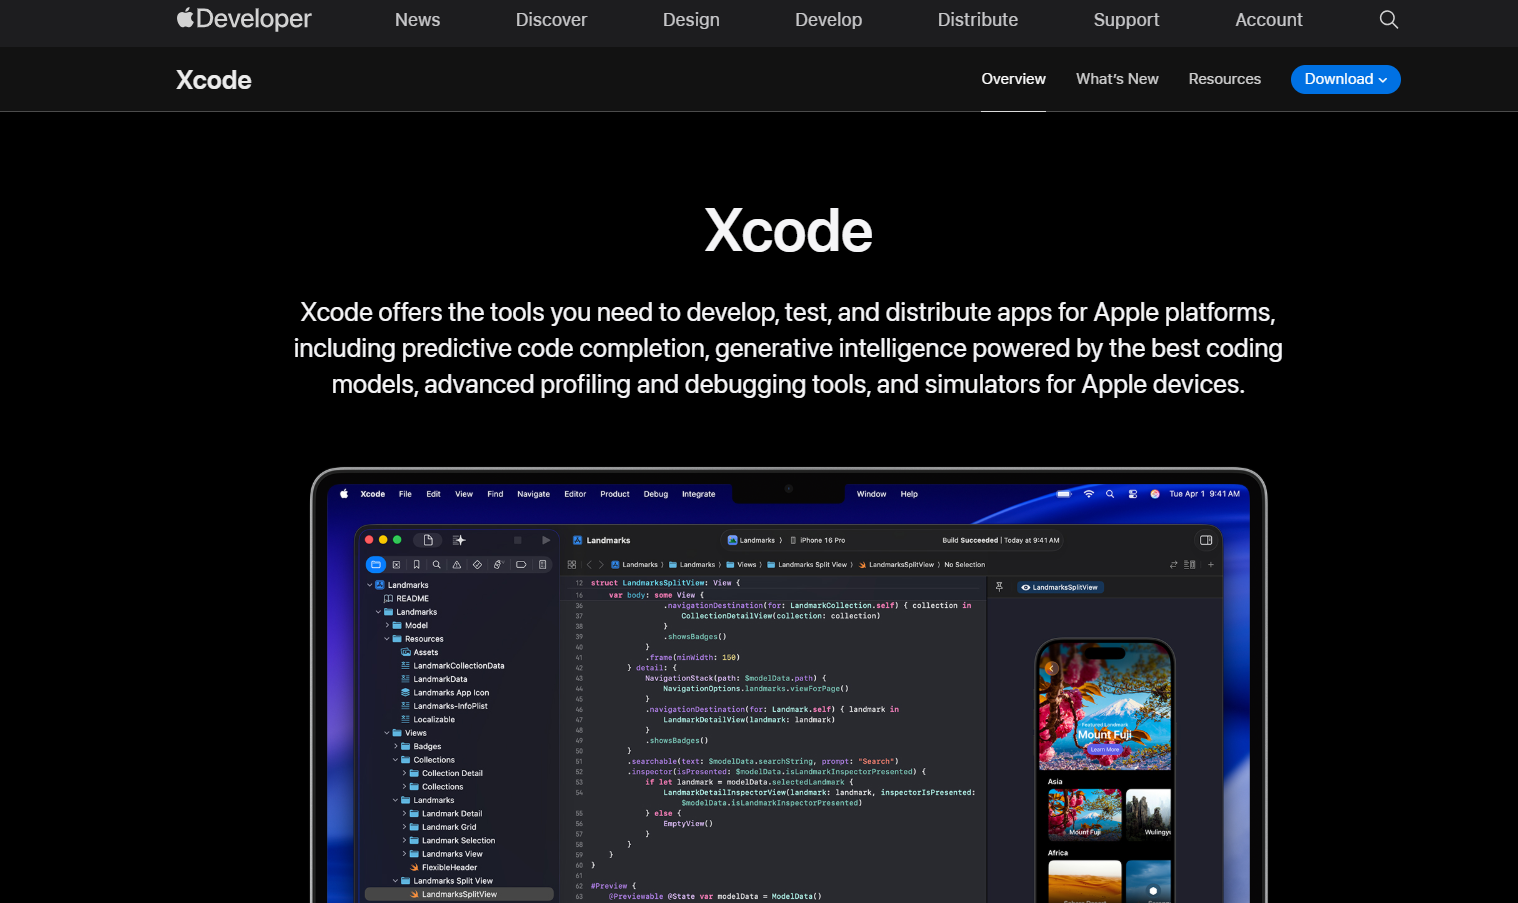
Task: Click the Siri icon in macOS menu bar
Action: click(1155, 494)
